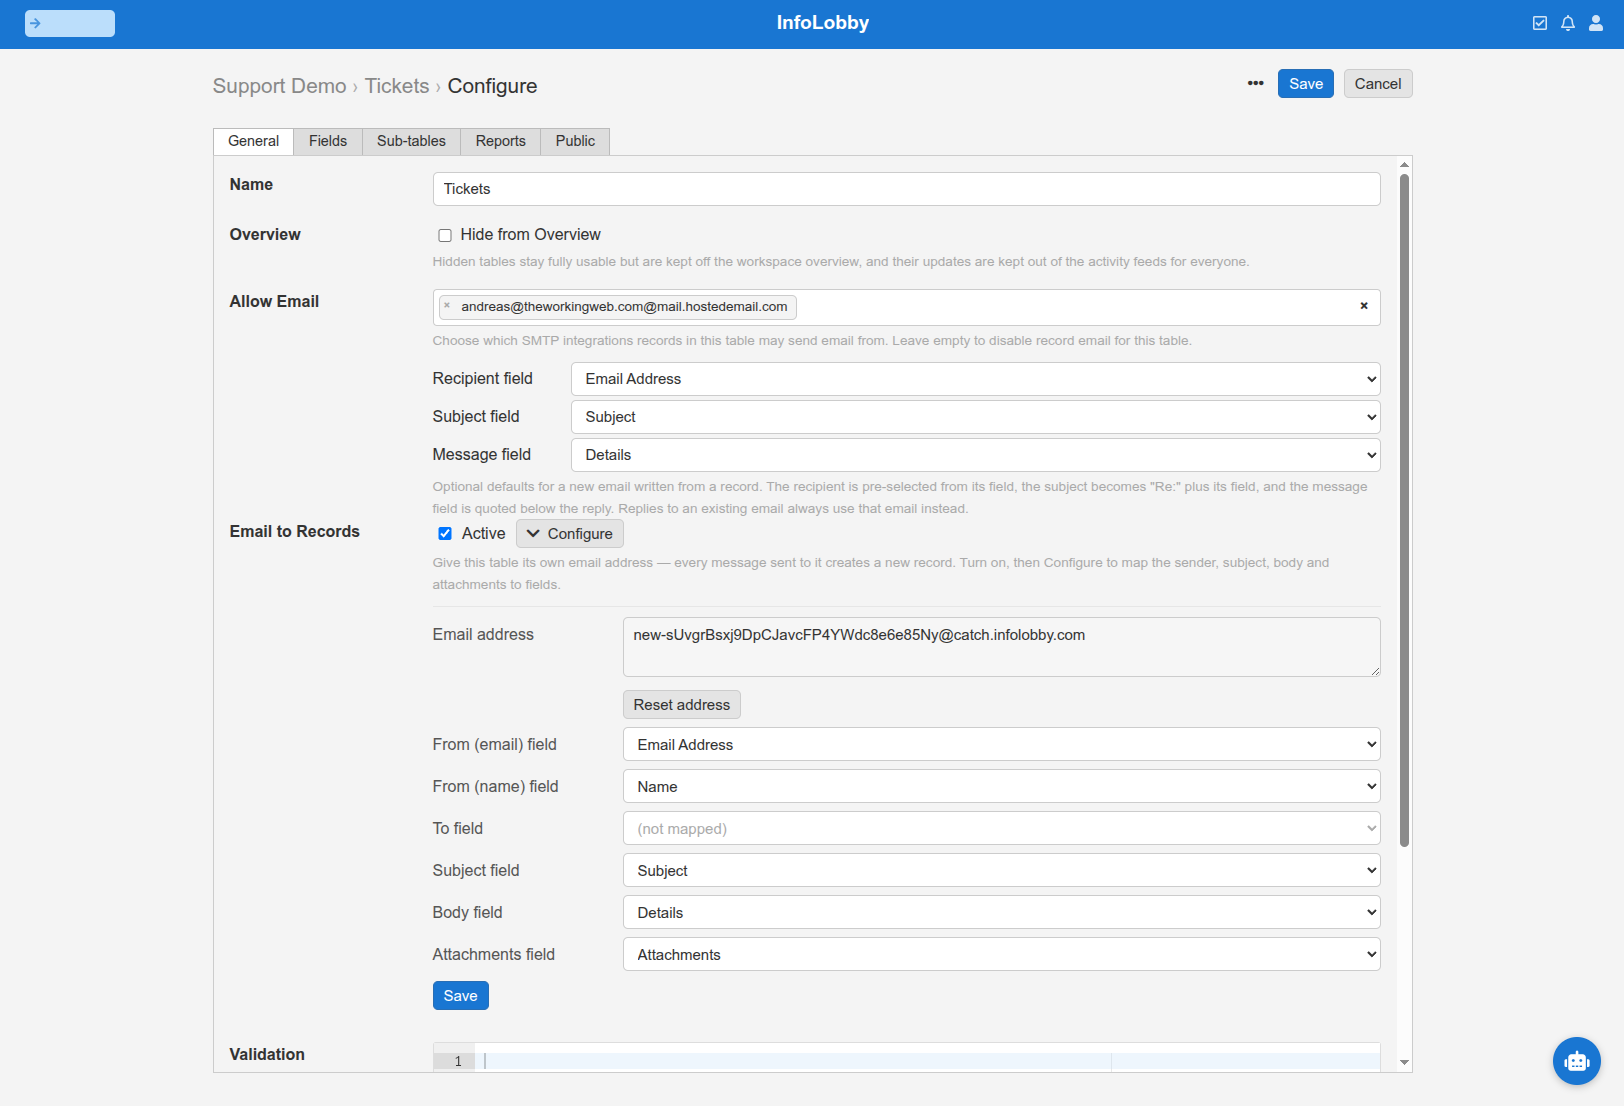The image size is (1624, 1106).
Task: Click the Save button below Attachments field
Action: (461, 996)
